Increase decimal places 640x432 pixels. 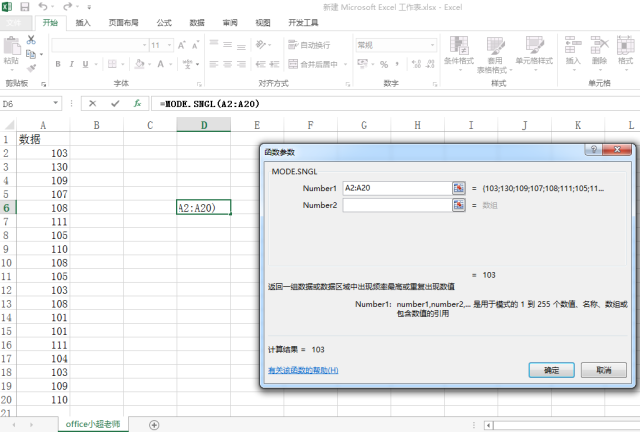[x=416, y=64]
